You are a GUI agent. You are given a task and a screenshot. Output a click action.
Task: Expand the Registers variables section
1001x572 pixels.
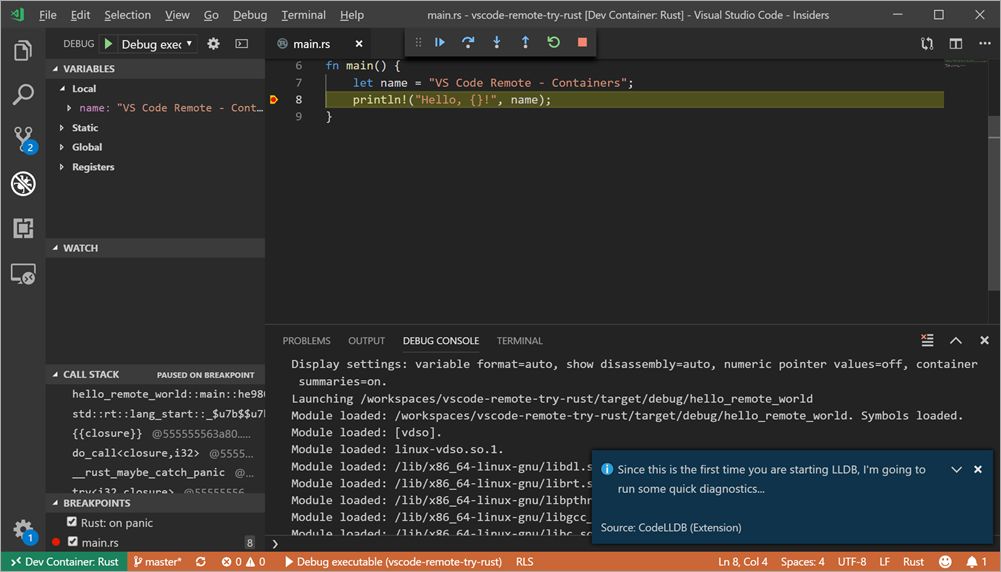pyautogui.click(x=93, y=167)
